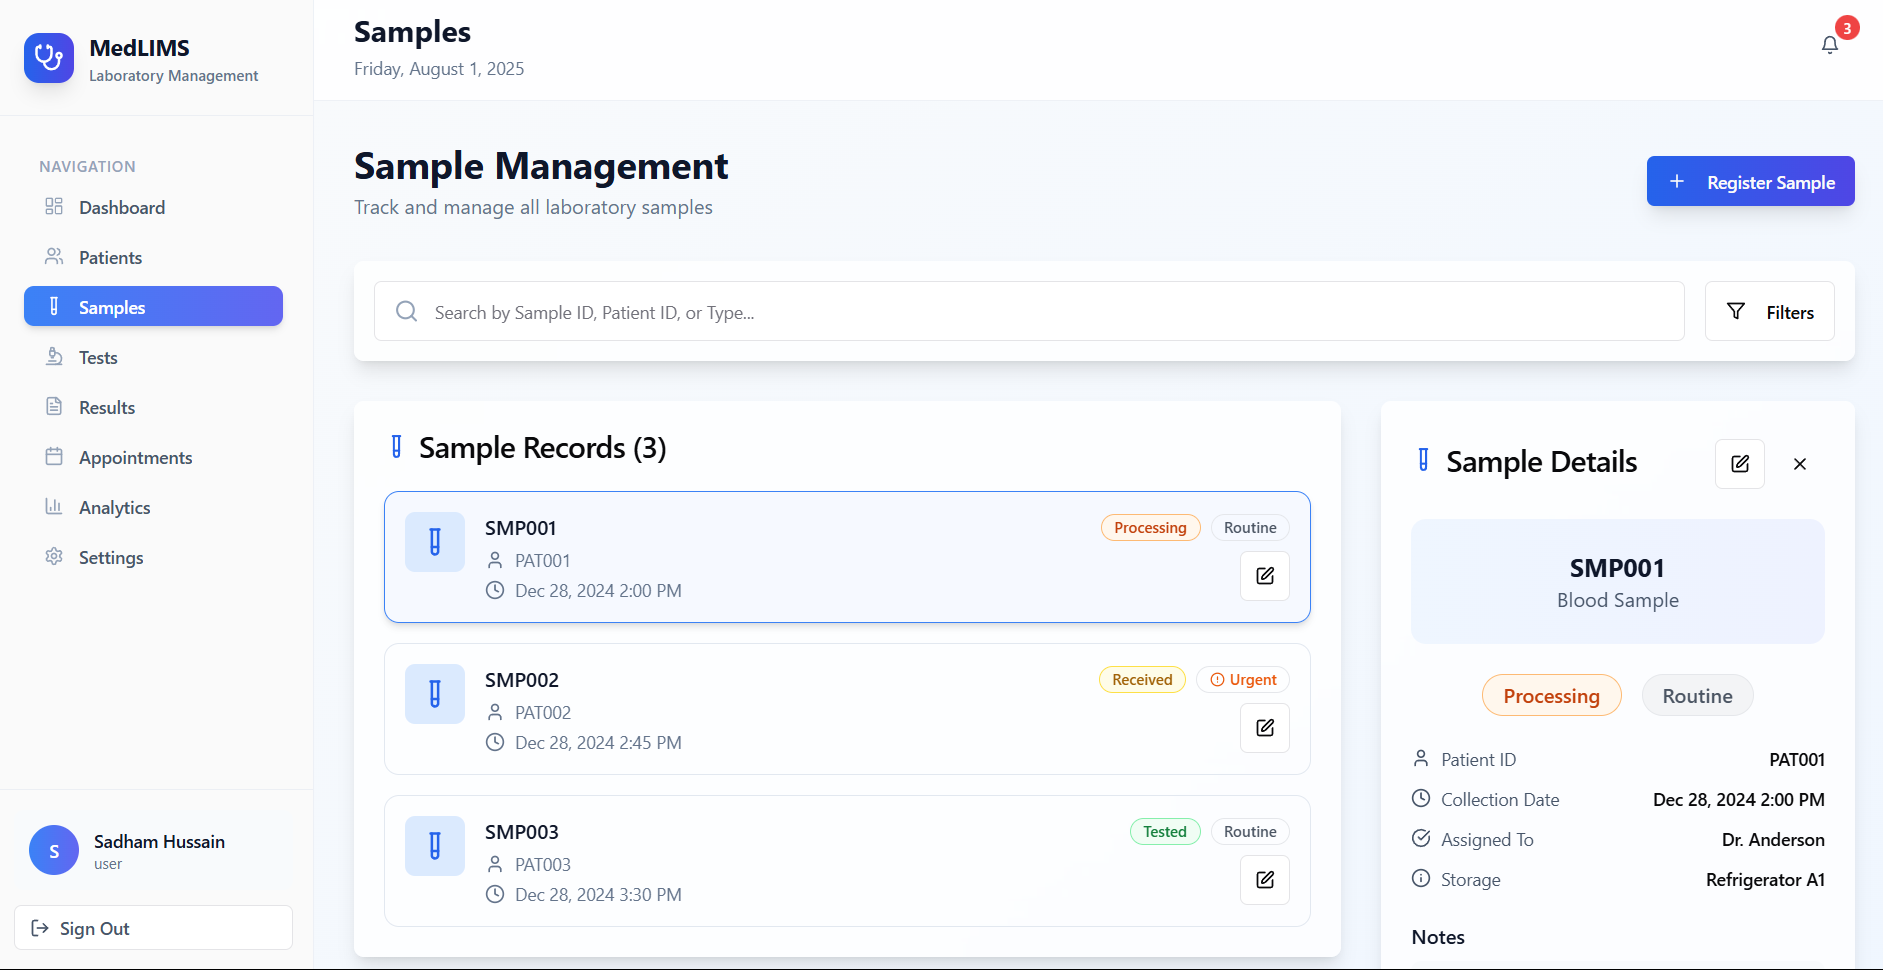Click the Routine badge on SMP001 card
This screenshot has width=1883, height=970.
point(1250,528)
